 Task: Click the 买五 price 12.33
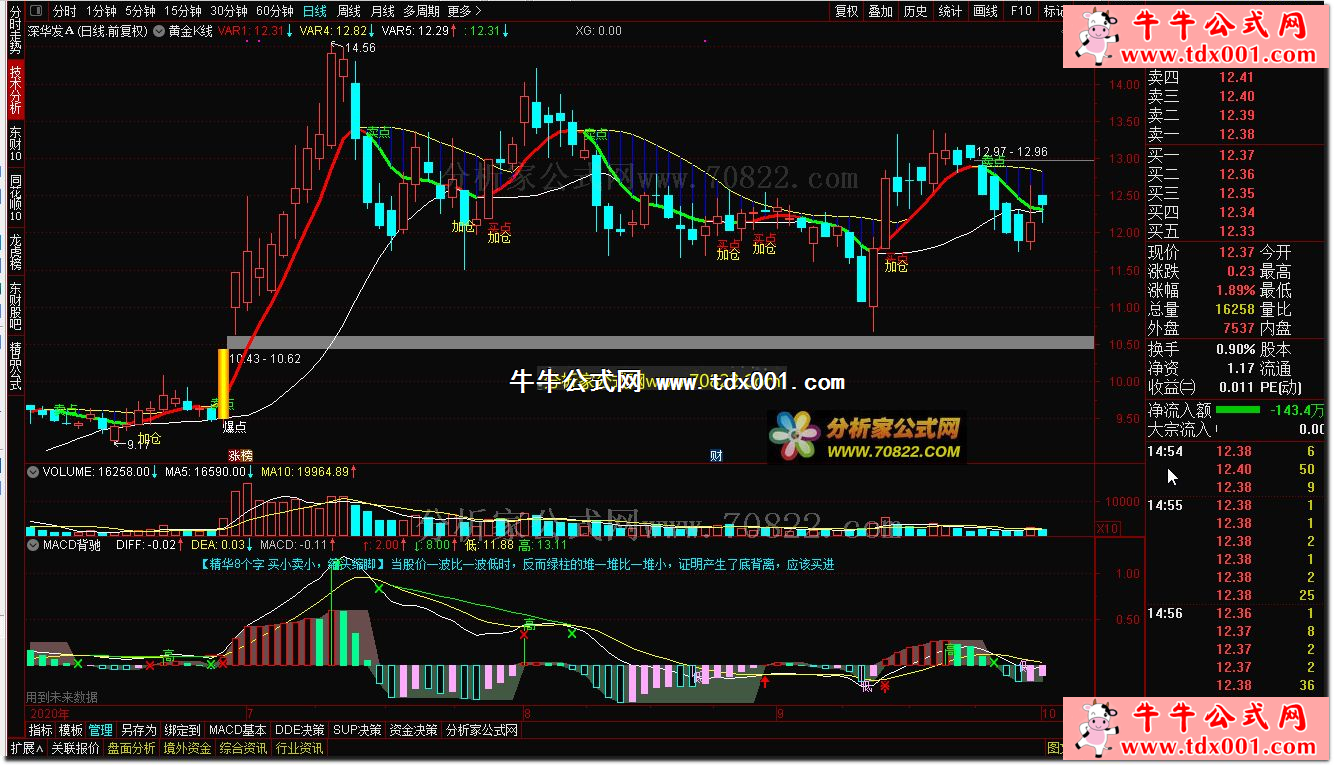point(1235,231)
